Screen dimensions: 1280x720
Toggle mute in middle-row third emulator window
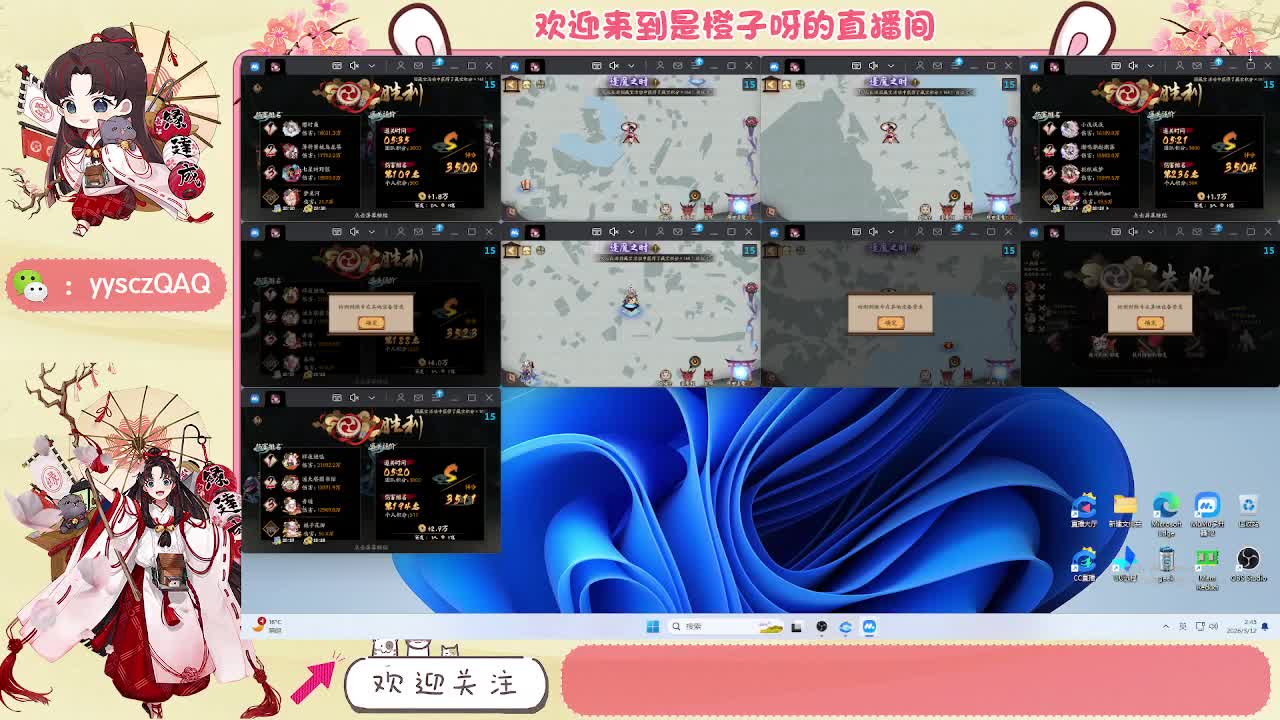[874, 232]
